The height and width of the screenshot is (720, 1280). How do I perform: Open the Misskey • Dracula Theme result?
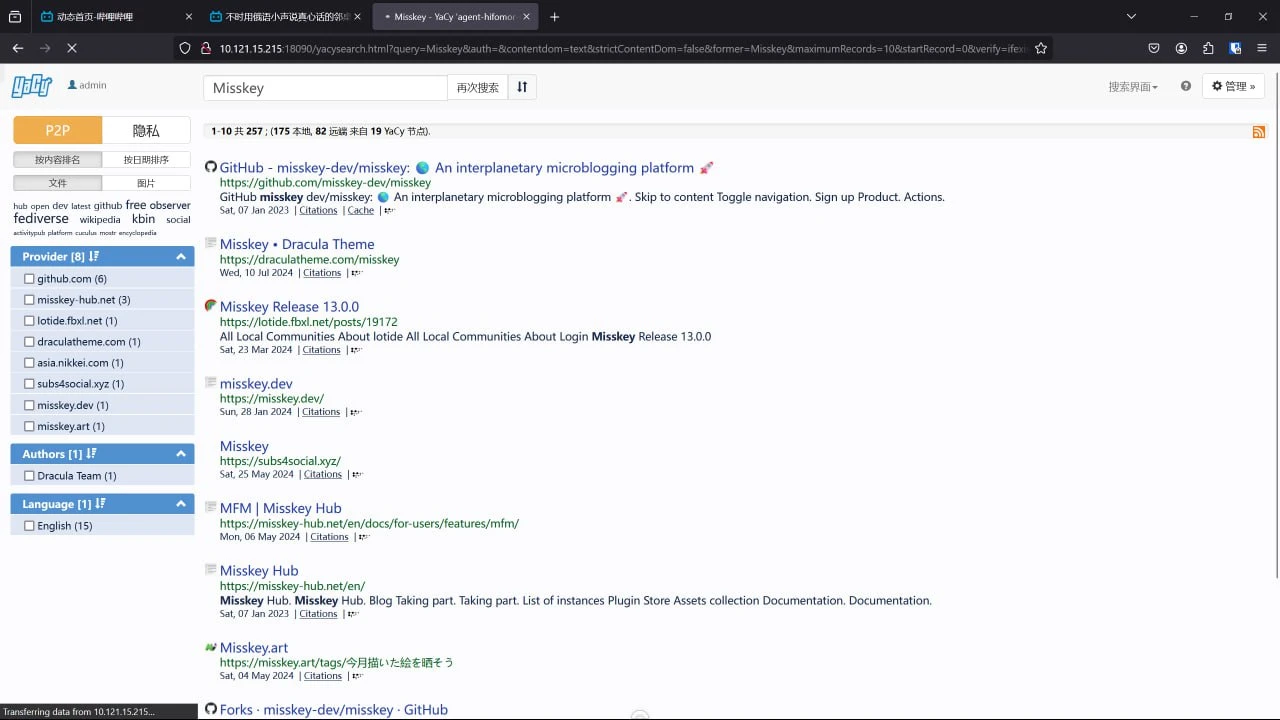tap(297, 244)
